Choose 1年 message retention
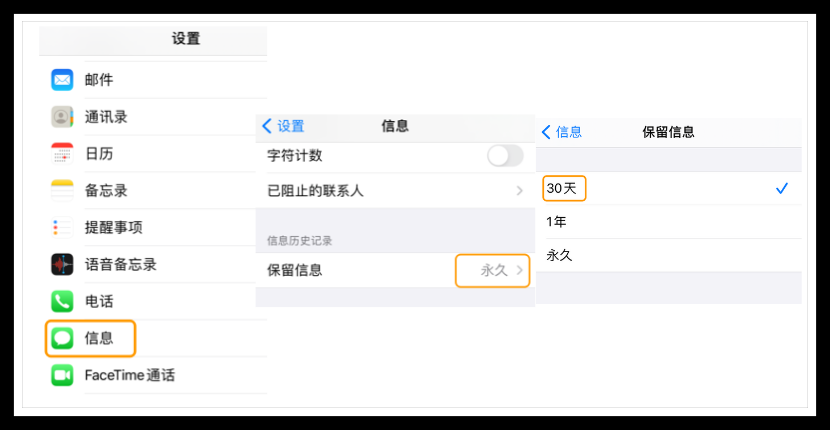The width and height of the screenshot is (830, 430). coord(557,222)
